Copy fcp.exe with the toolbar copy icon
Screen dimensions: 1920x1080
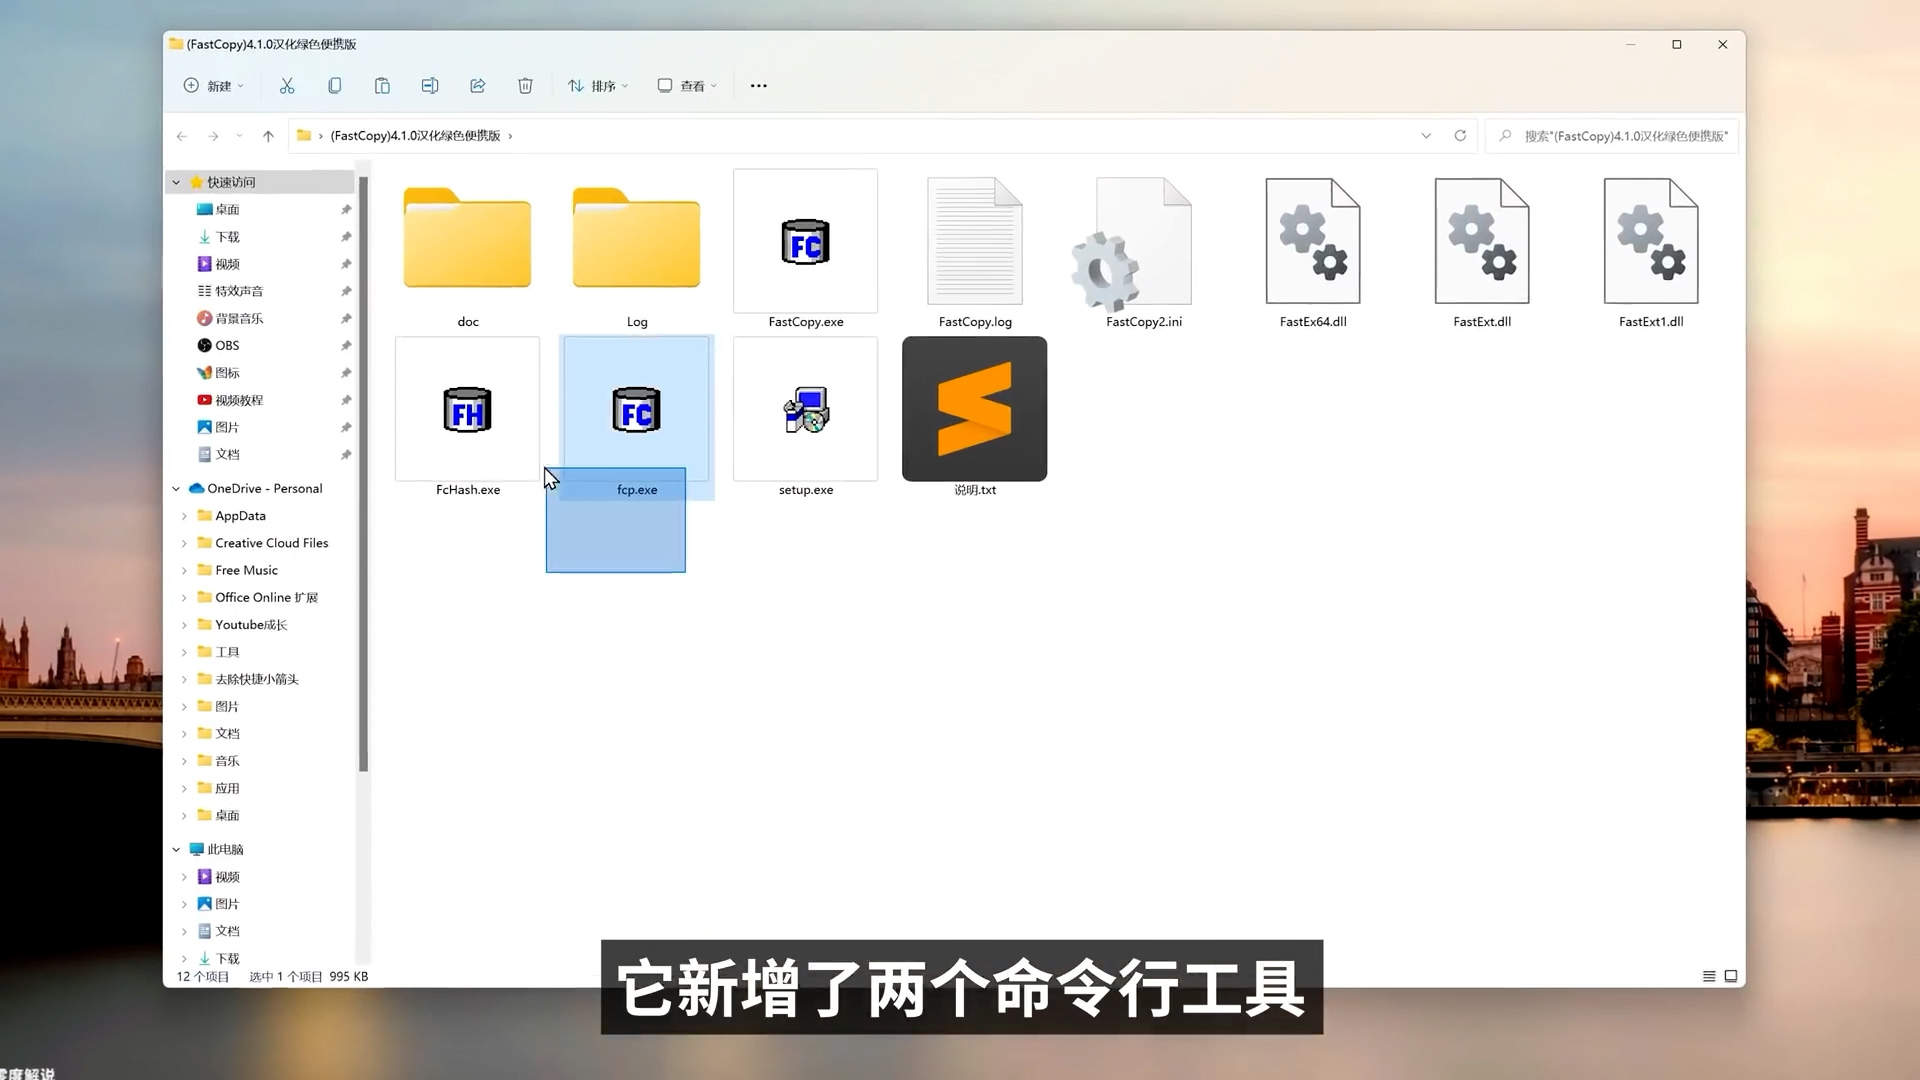click(334, 86)
